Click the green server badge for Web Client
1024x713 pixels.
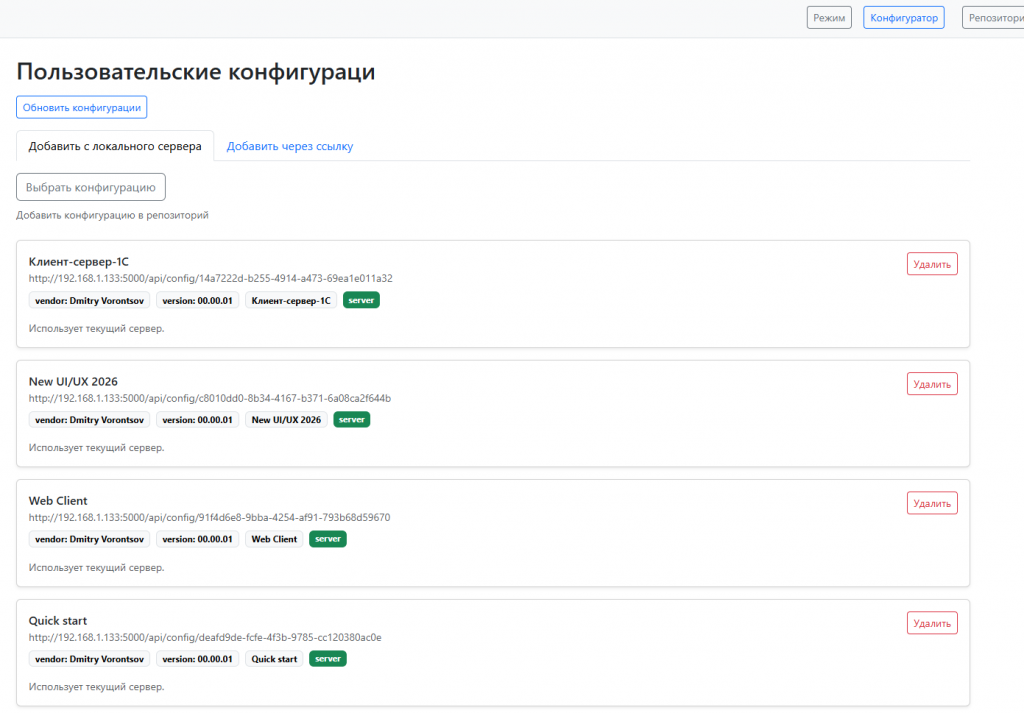[328, 539]
